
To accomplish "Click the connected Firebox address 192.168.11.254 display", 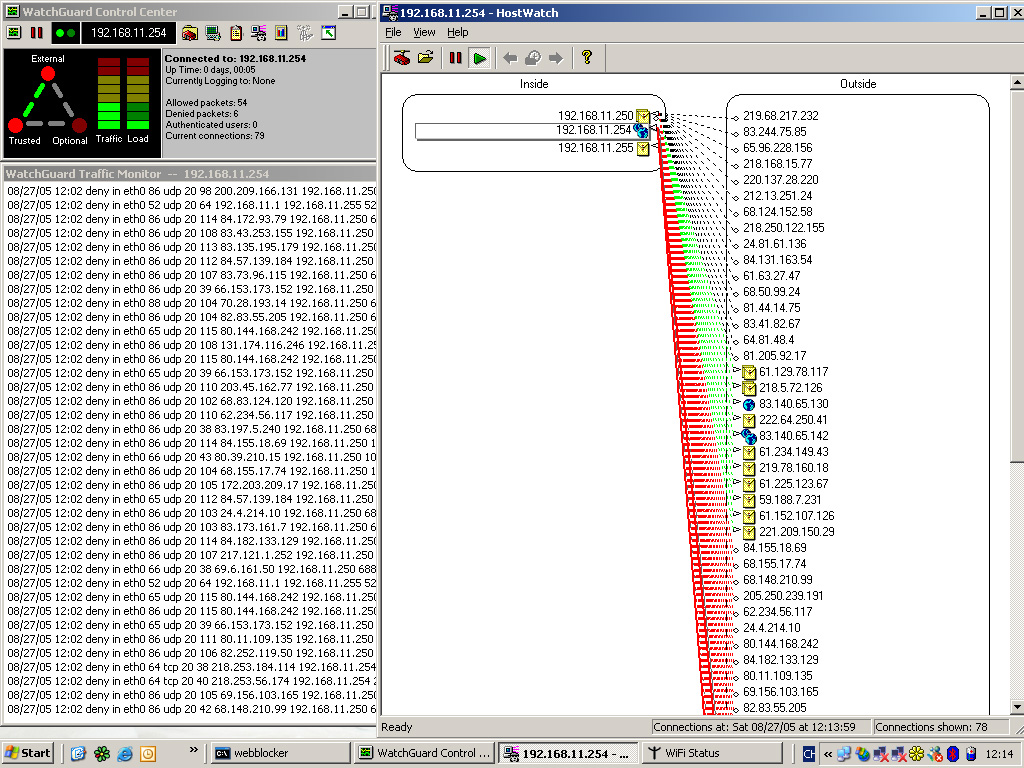I will click(x=129, y=33).
